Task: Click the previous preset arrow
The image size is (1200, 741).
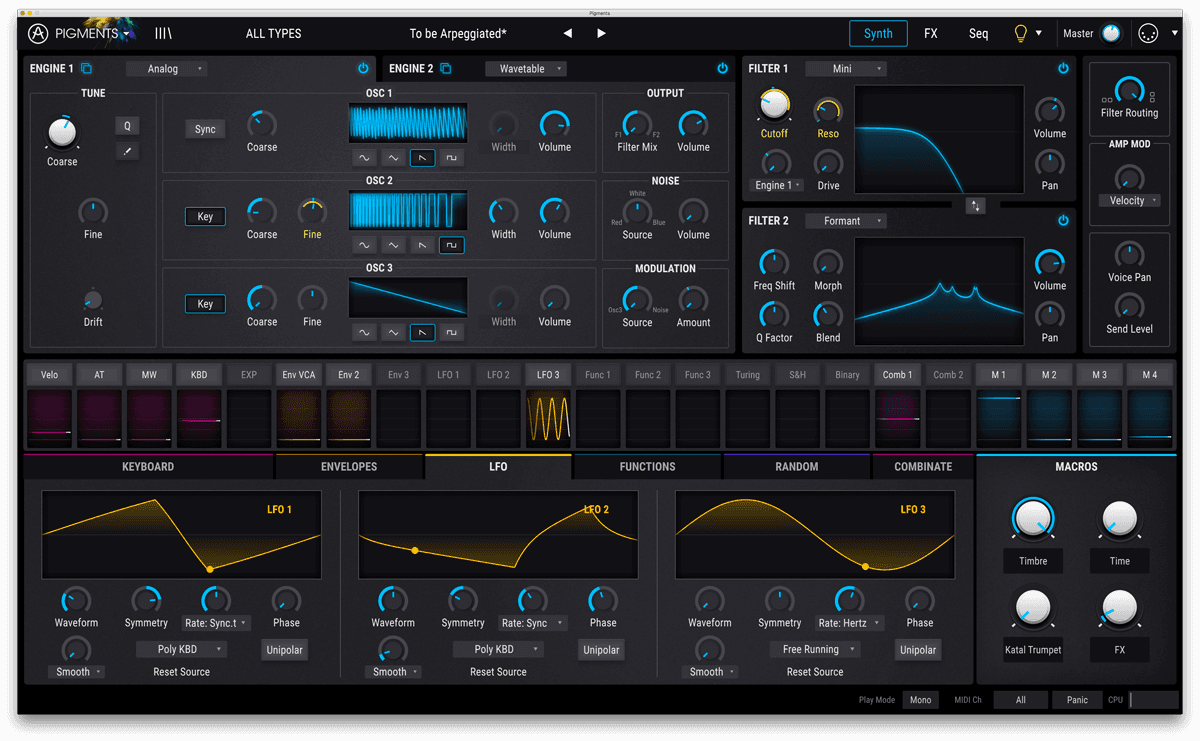Action: (x=568, y=33)
